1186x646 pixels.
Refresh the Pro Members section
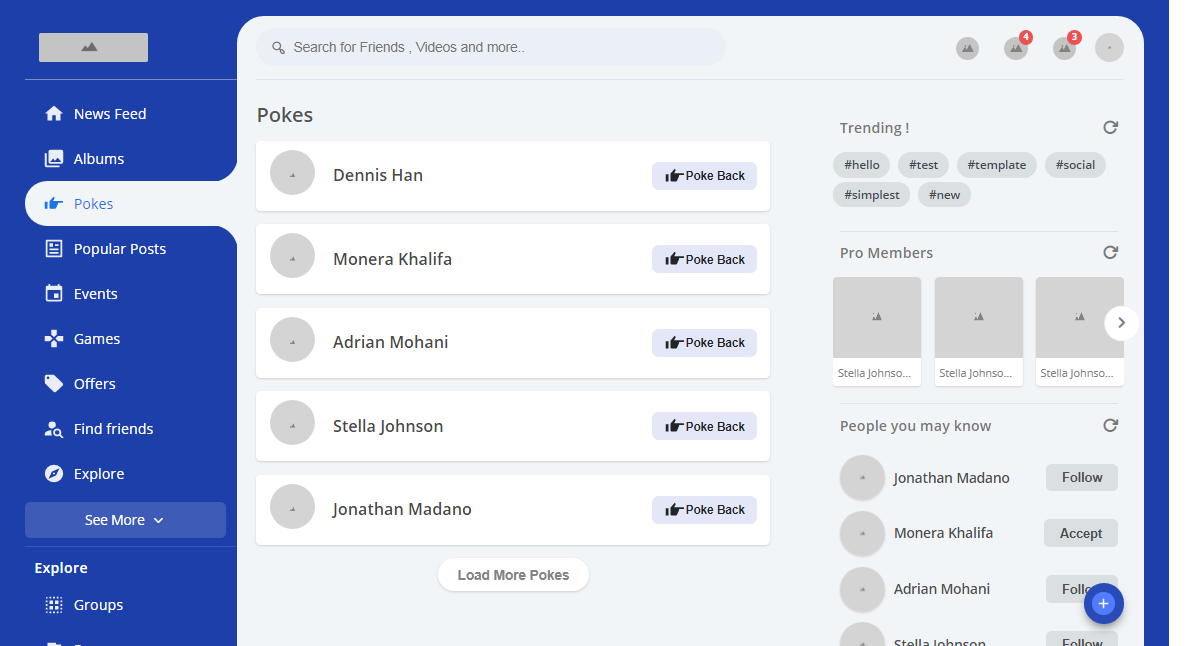tap(1110, 253)
